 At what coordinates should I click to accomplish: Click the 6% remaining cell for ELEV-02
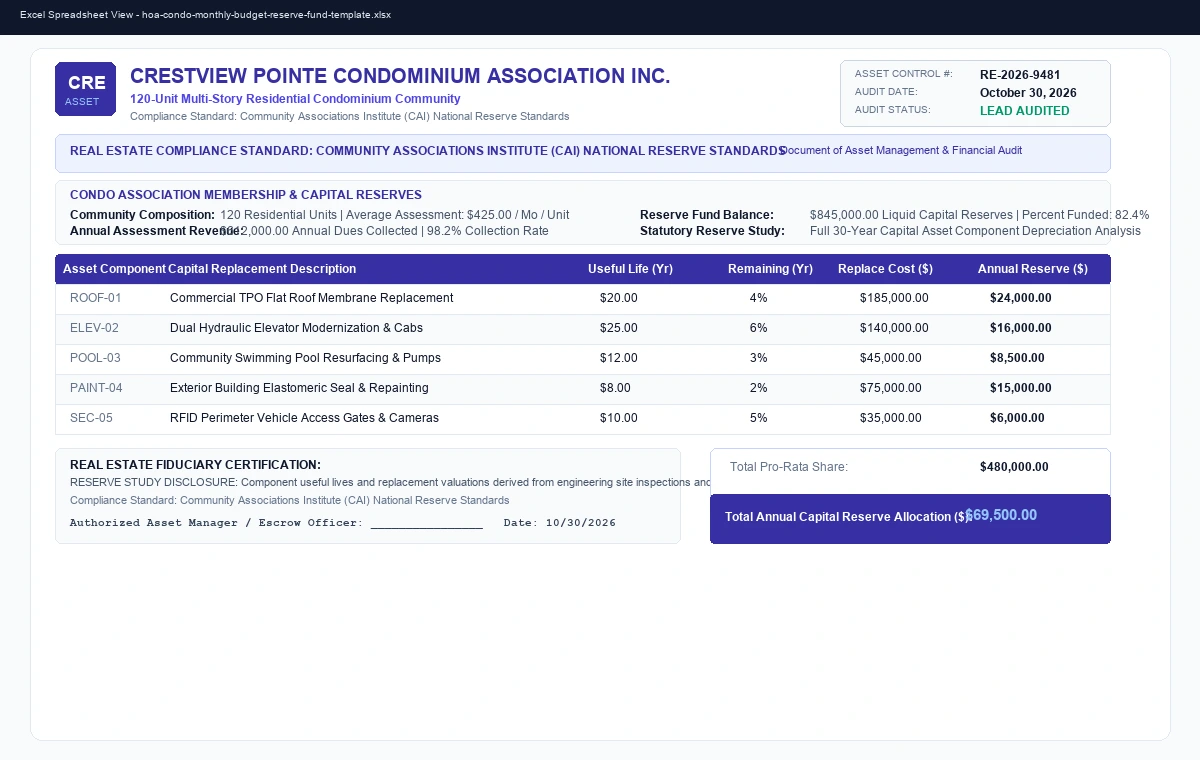click(x=759, y=328)
